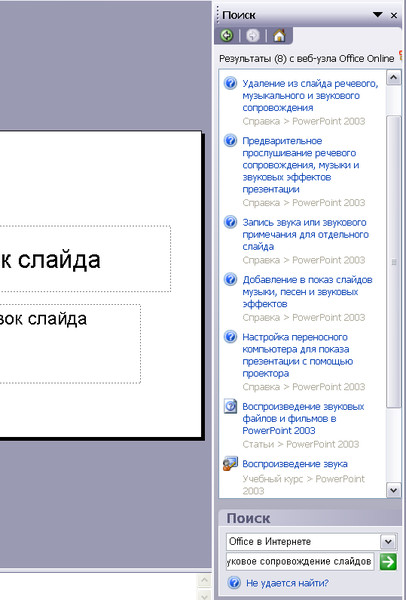
Task: Click help icon beside 'Удаление из слайда'
Action: [230, 83]
